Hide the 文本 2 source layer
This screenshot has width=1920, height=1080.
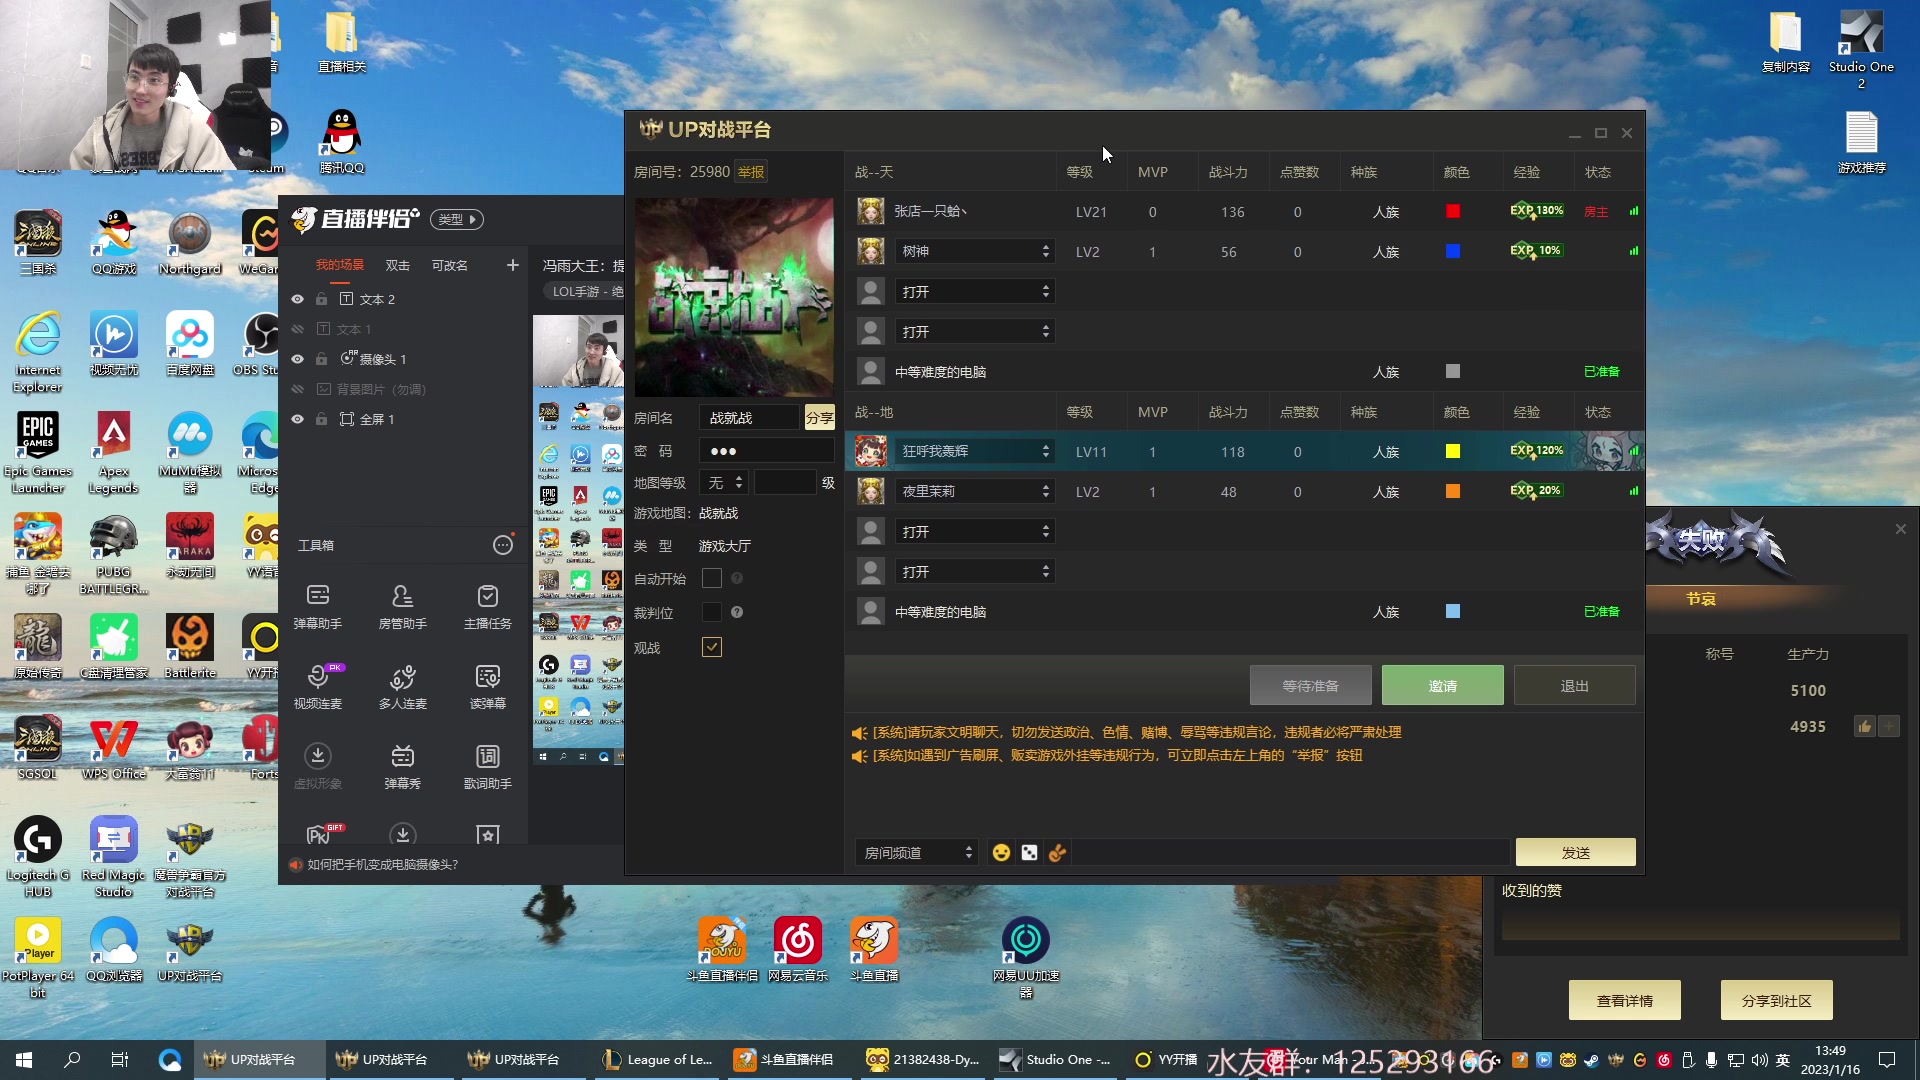[297, 299]
